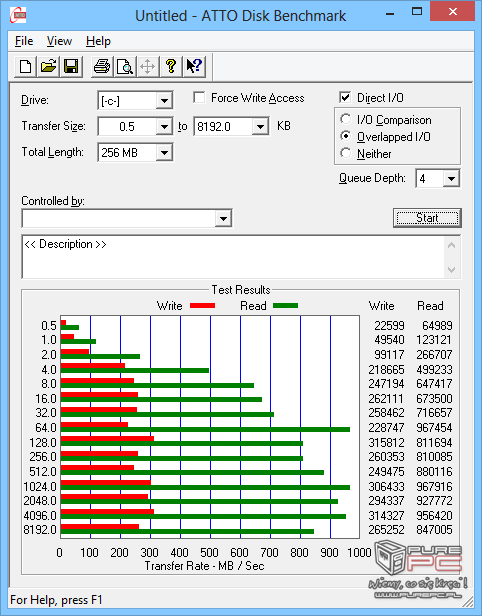This screenshot has height=616, width=482.
Task: Click the red Write legend swatch
Action: 203,306
